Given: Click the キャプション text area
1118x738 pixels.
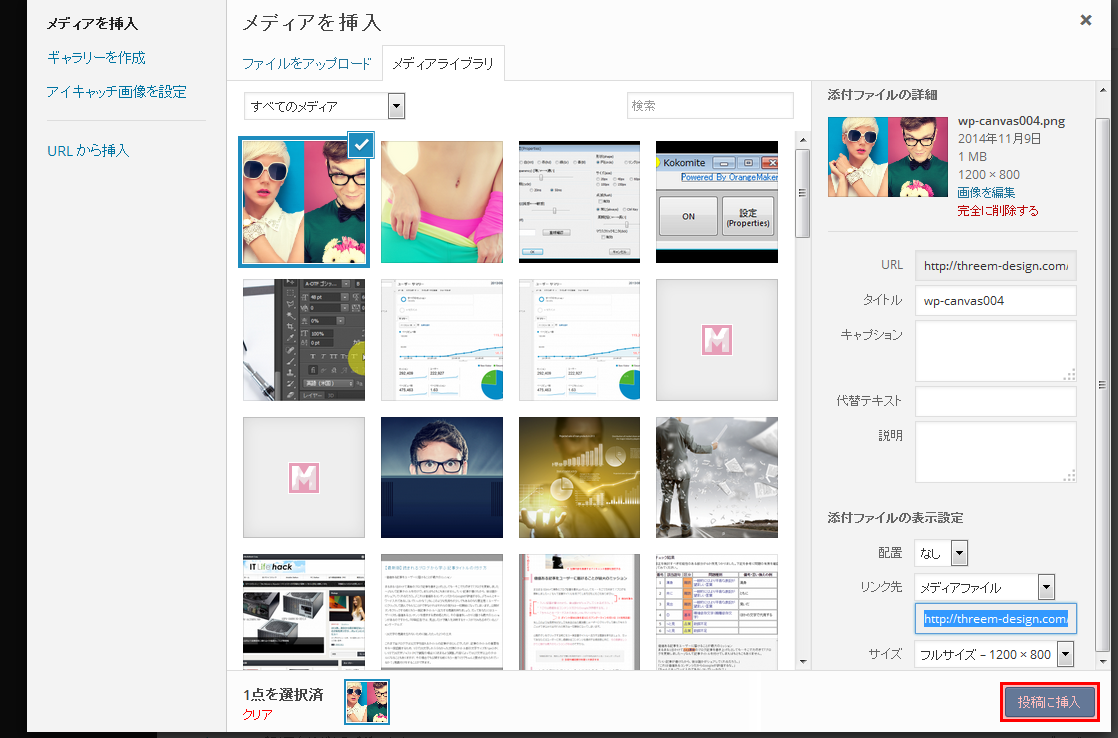Looking at the screenshot, I should tap(995, 351).
